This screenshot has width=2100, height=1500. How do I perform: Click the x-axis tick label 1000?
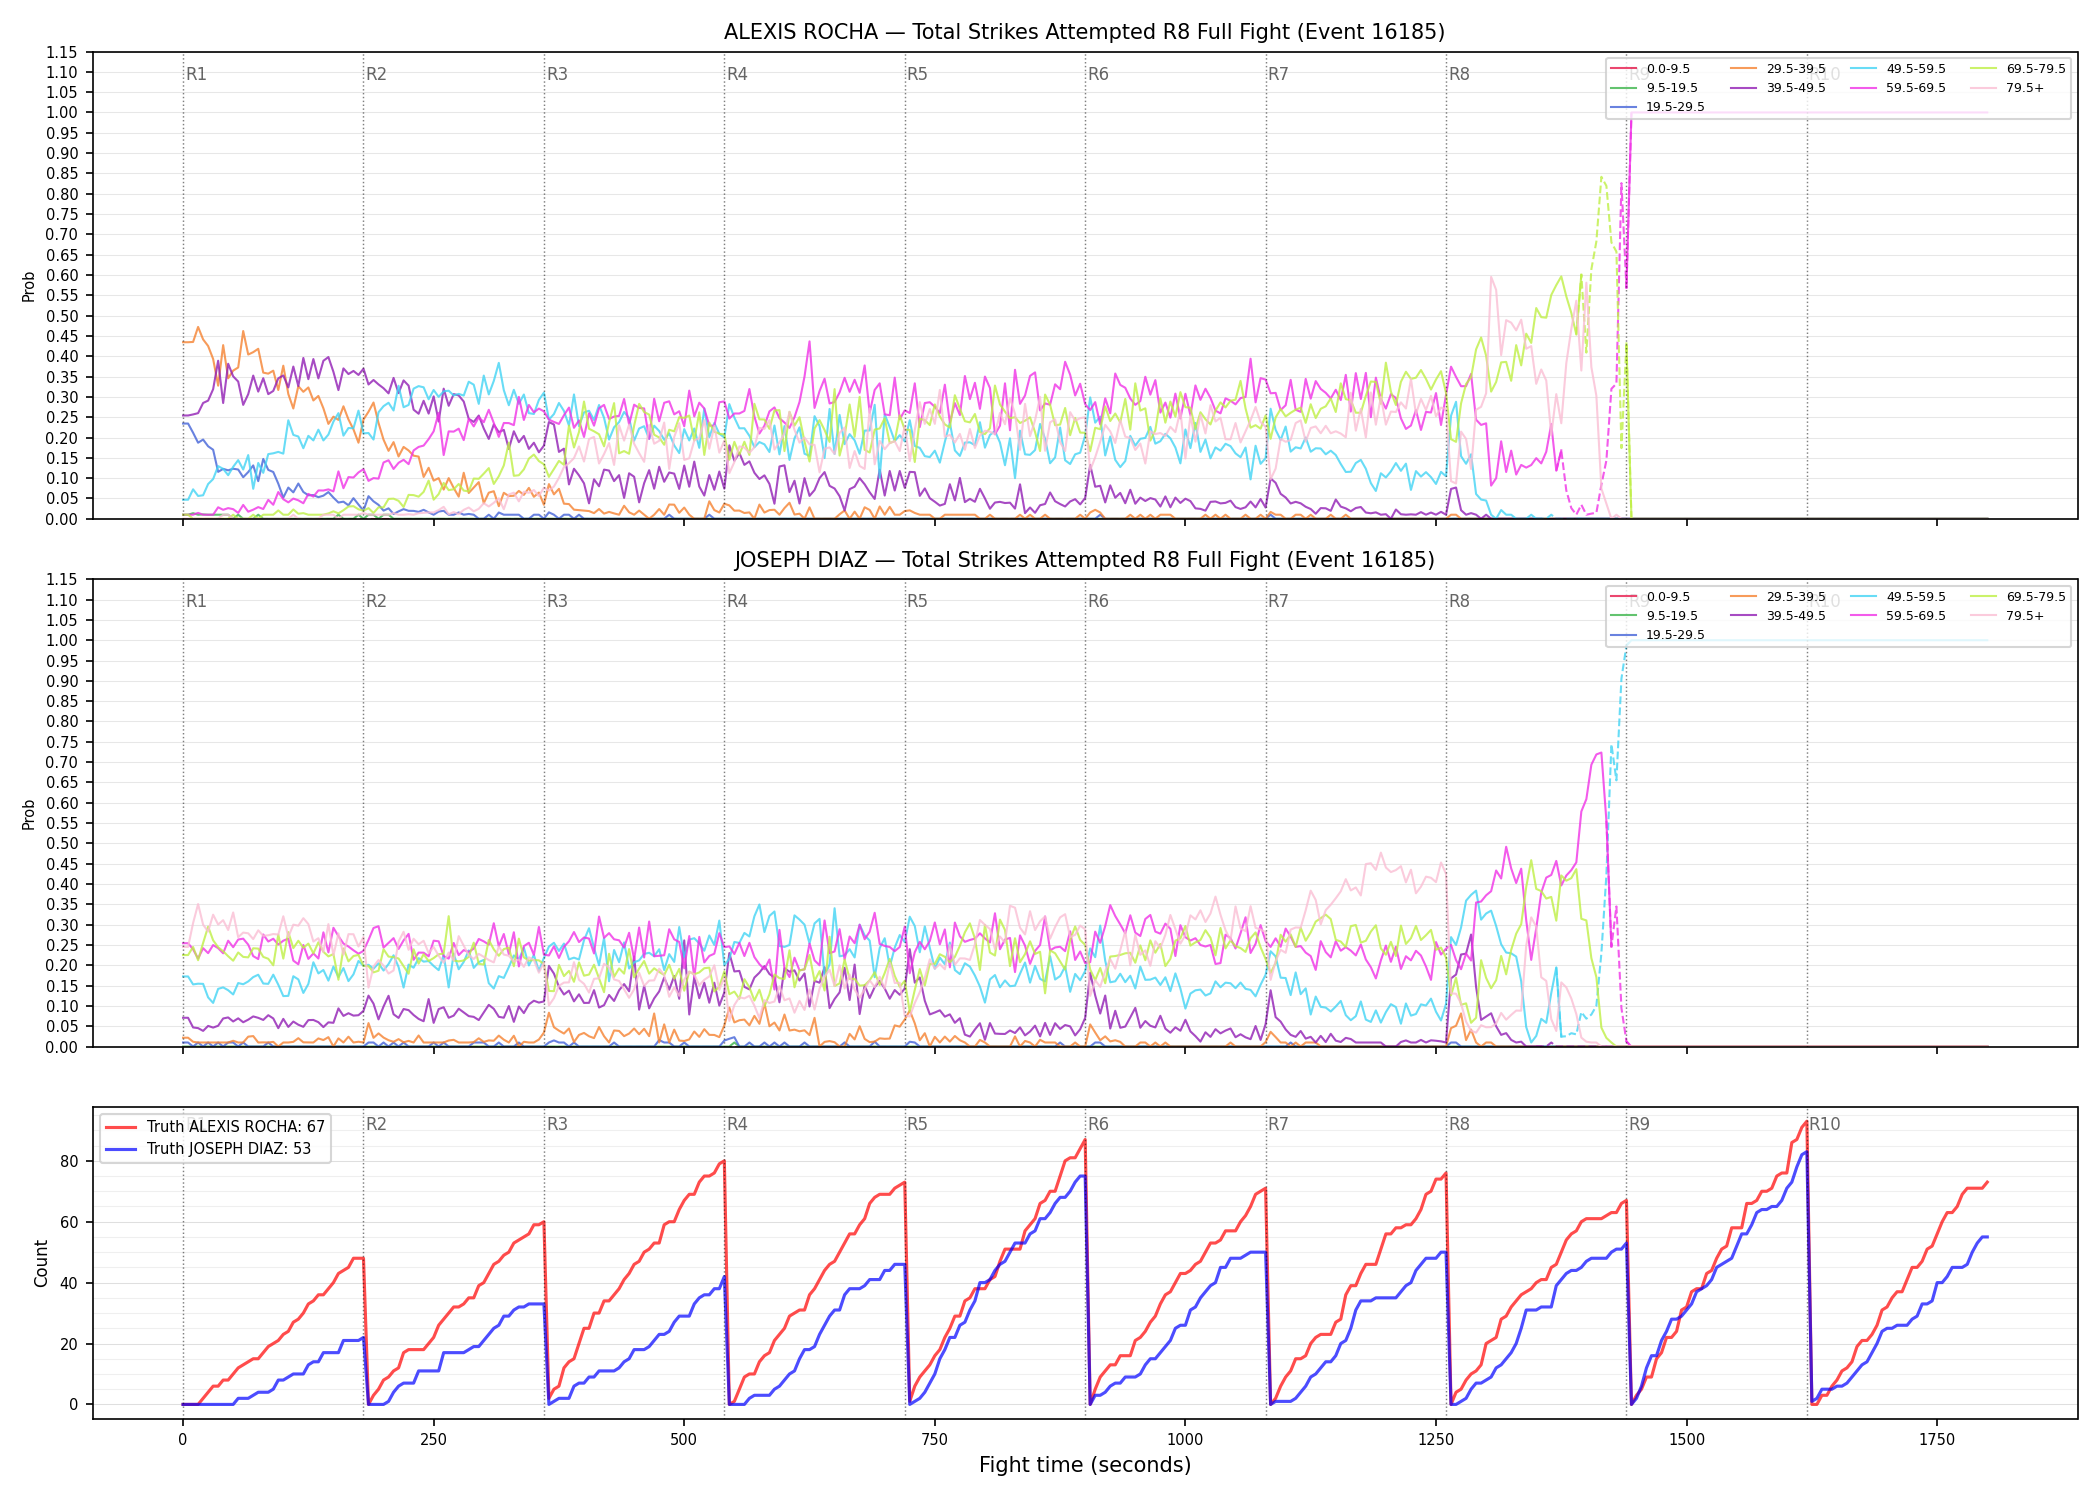[1185, 1440]
